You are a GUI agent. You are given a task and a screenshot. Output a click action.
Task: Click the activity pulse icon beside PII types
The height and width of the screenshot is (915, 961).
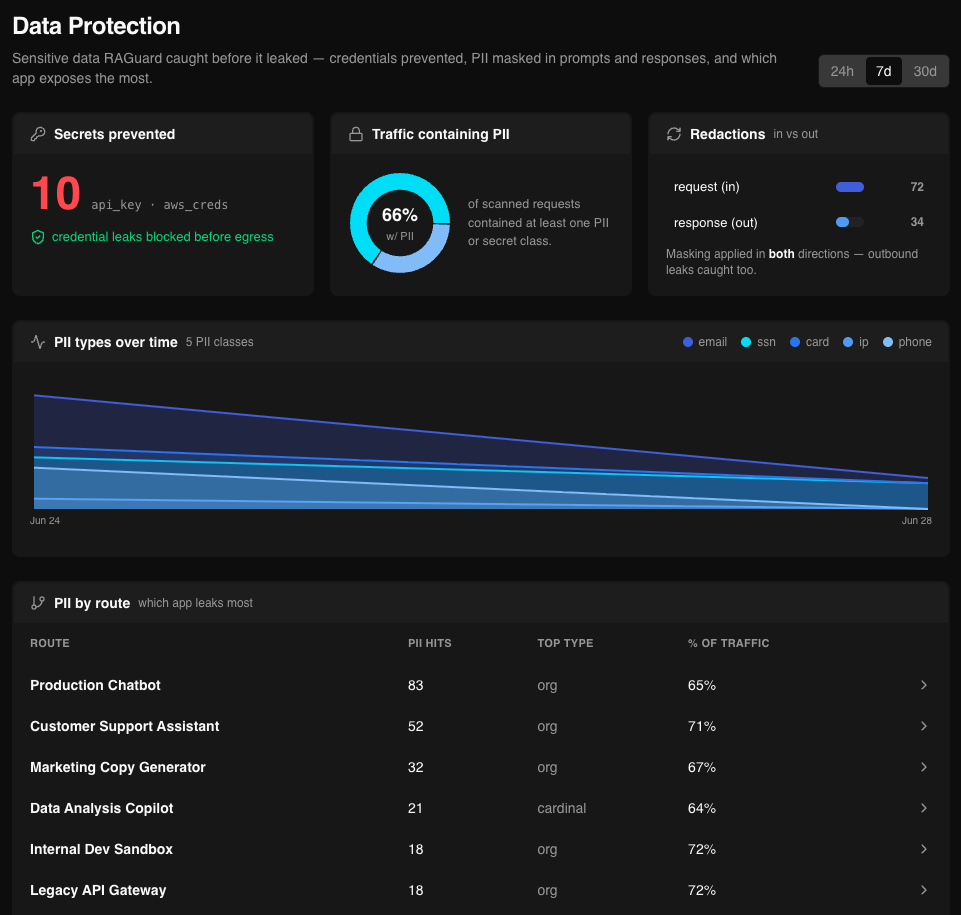(x=38, y=342)
